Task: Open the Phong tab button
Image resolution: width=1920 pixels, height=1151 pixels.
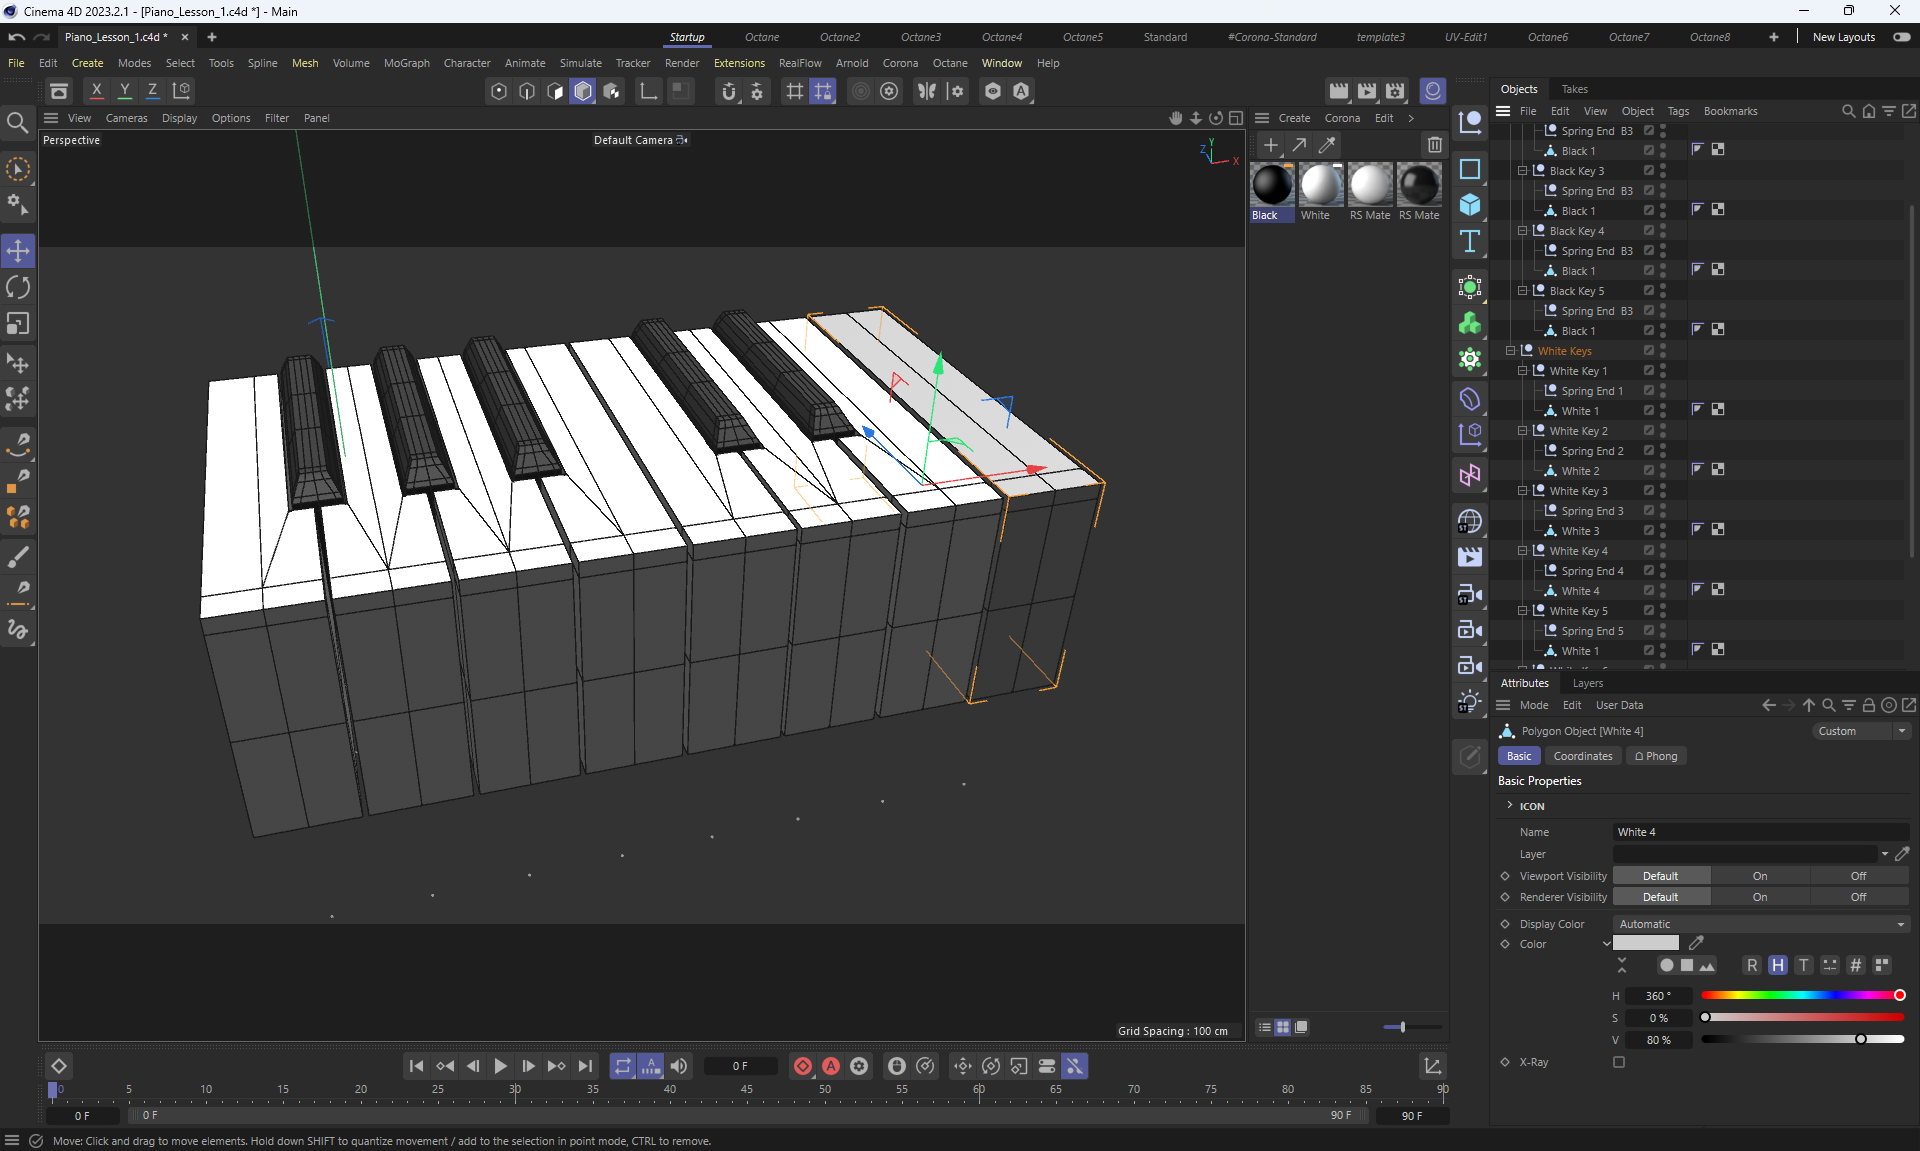Action: (1655, 756)
